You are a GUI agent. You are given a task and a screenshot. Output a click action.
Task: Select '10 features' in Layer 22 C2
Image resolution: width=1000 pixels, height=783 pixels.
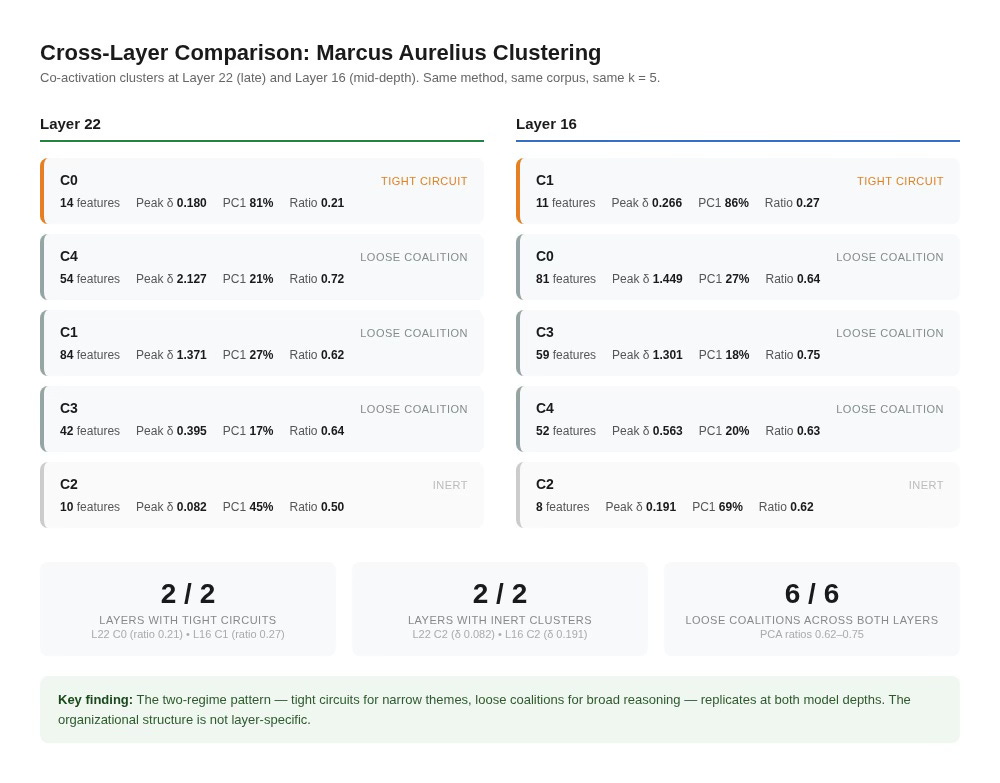pos(90,506)
